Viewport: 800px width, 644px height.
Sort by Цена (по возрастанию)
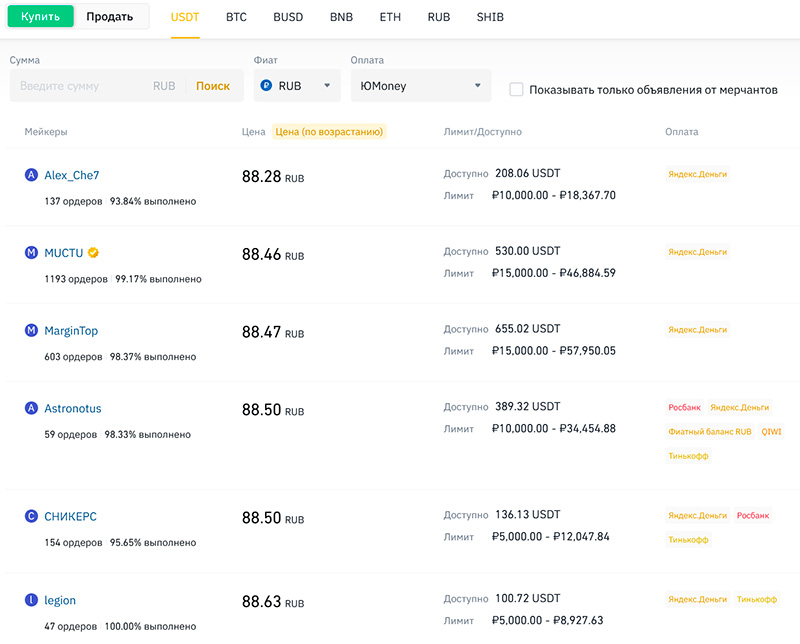(329, 132)
